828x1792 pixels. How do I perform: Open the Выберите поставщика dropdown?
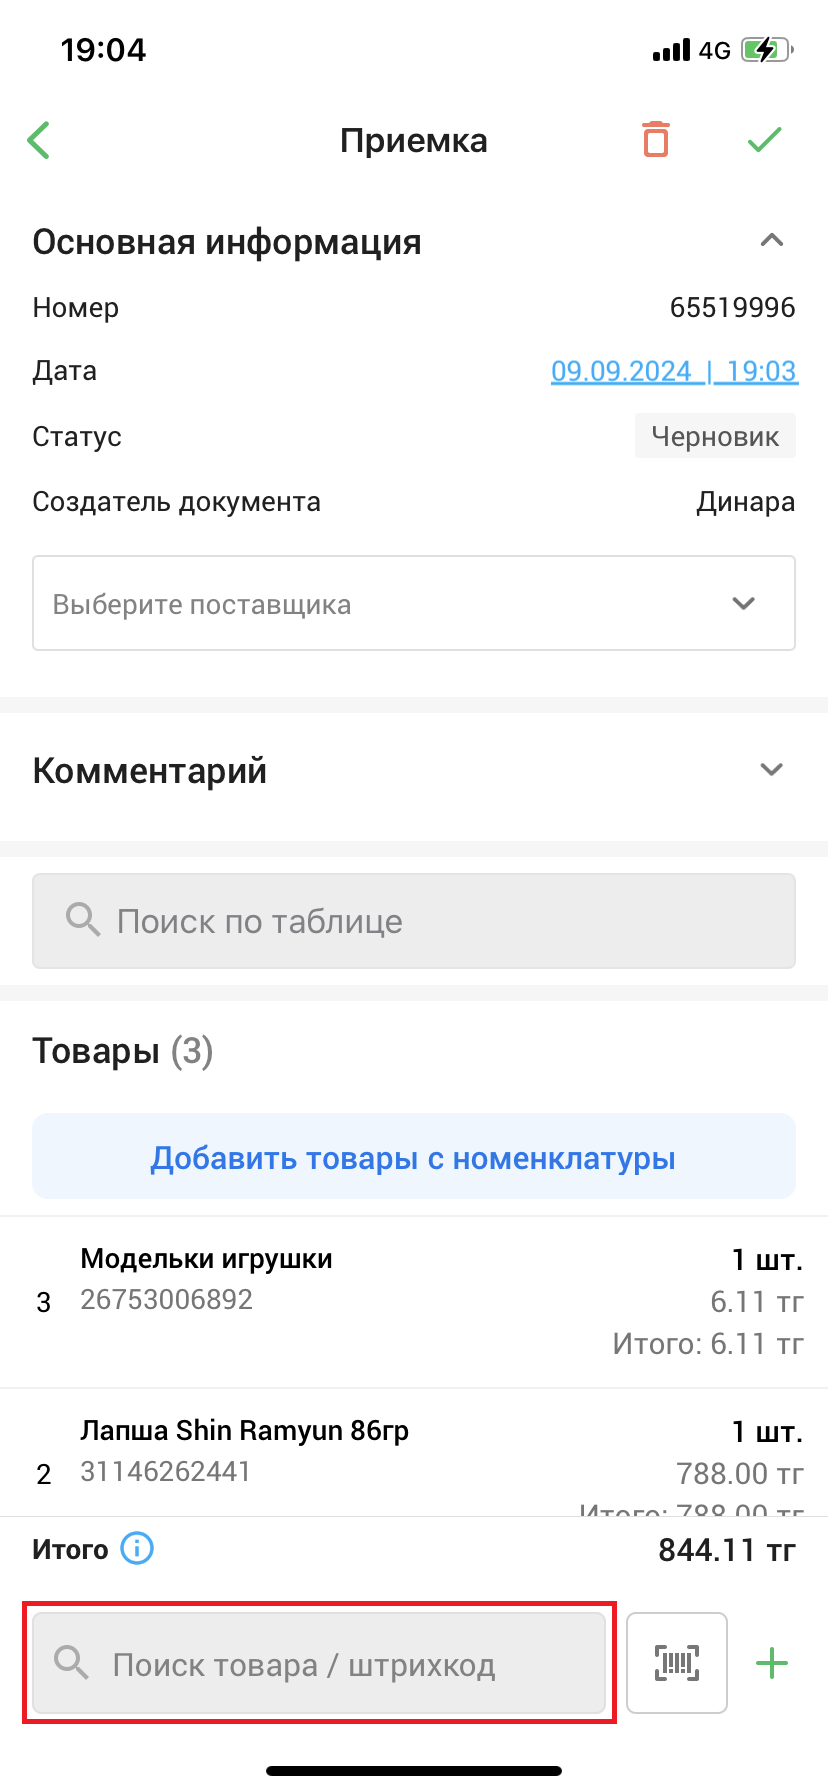click(x=414, y=603)
